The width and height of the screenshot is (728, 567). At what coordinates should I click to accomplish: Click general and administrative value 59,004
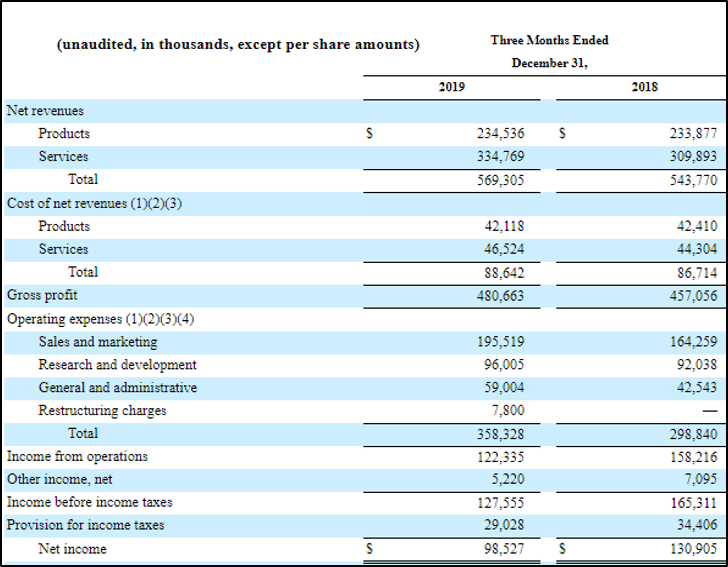tap(504, 387)
